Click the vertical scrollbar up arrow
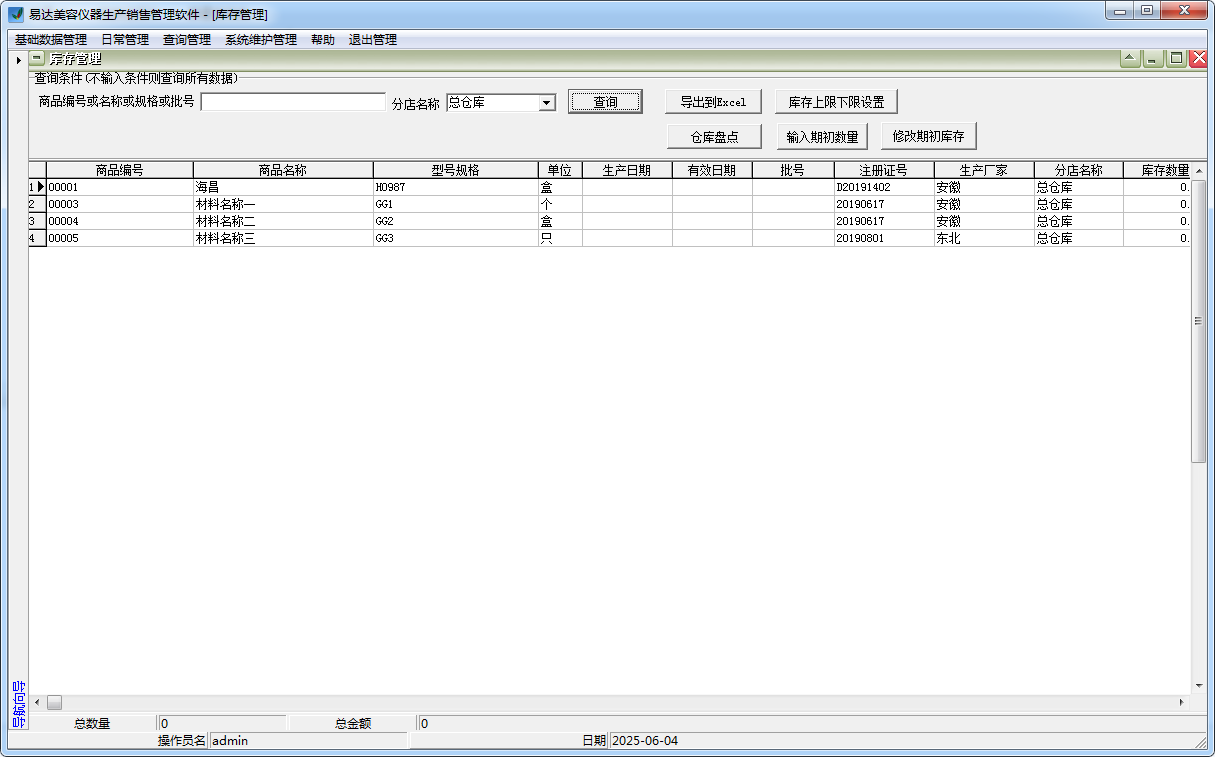The width and height of the screenshot is (1215, 757). (1198, 172)
